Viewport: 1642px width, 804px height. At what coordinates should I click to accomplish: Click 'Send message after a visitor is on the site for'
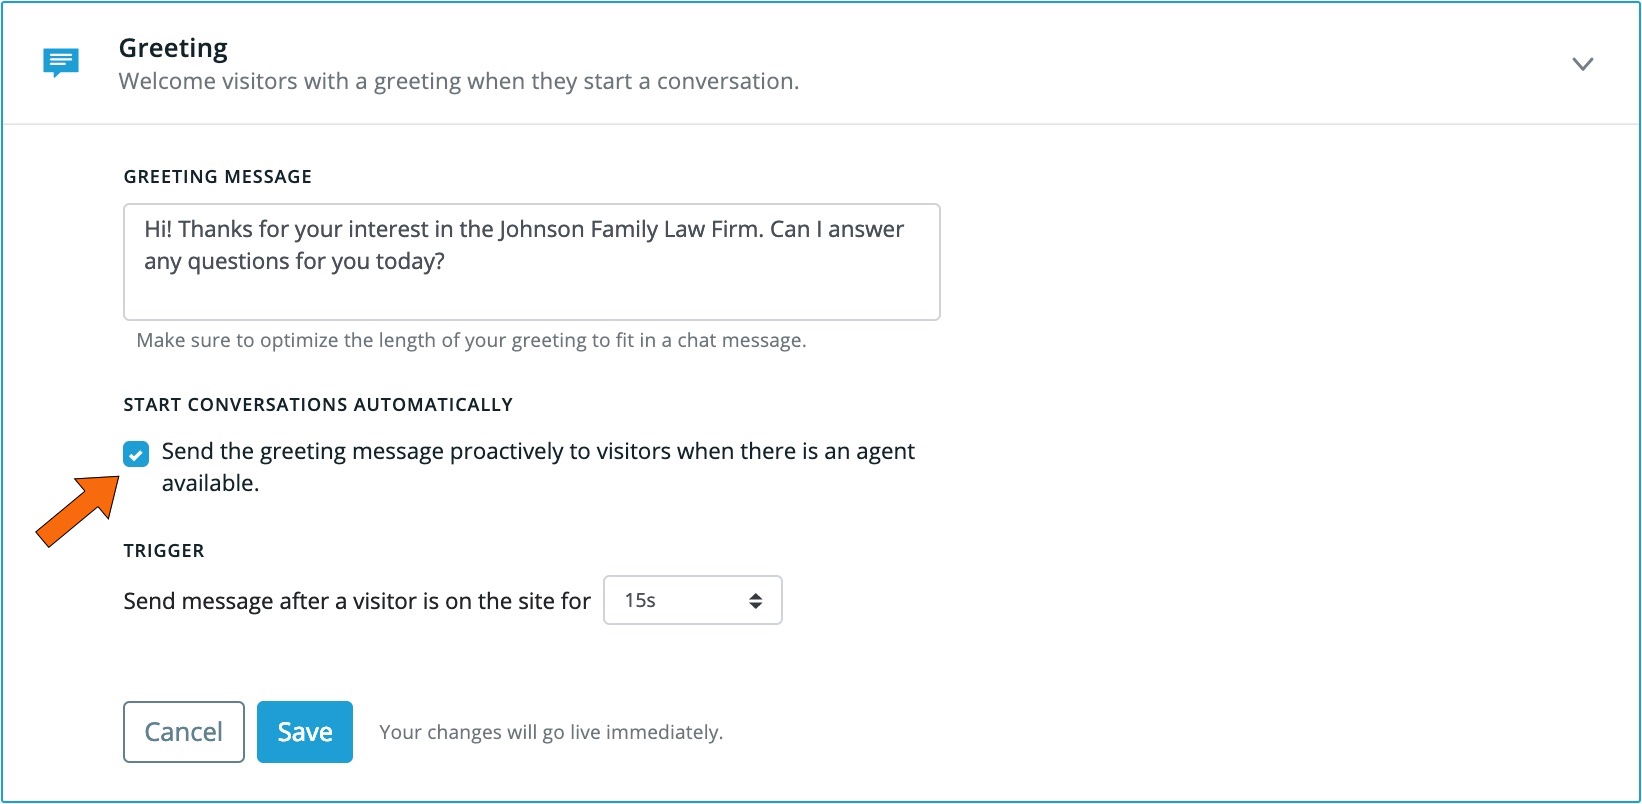click(x=357, y=601)
